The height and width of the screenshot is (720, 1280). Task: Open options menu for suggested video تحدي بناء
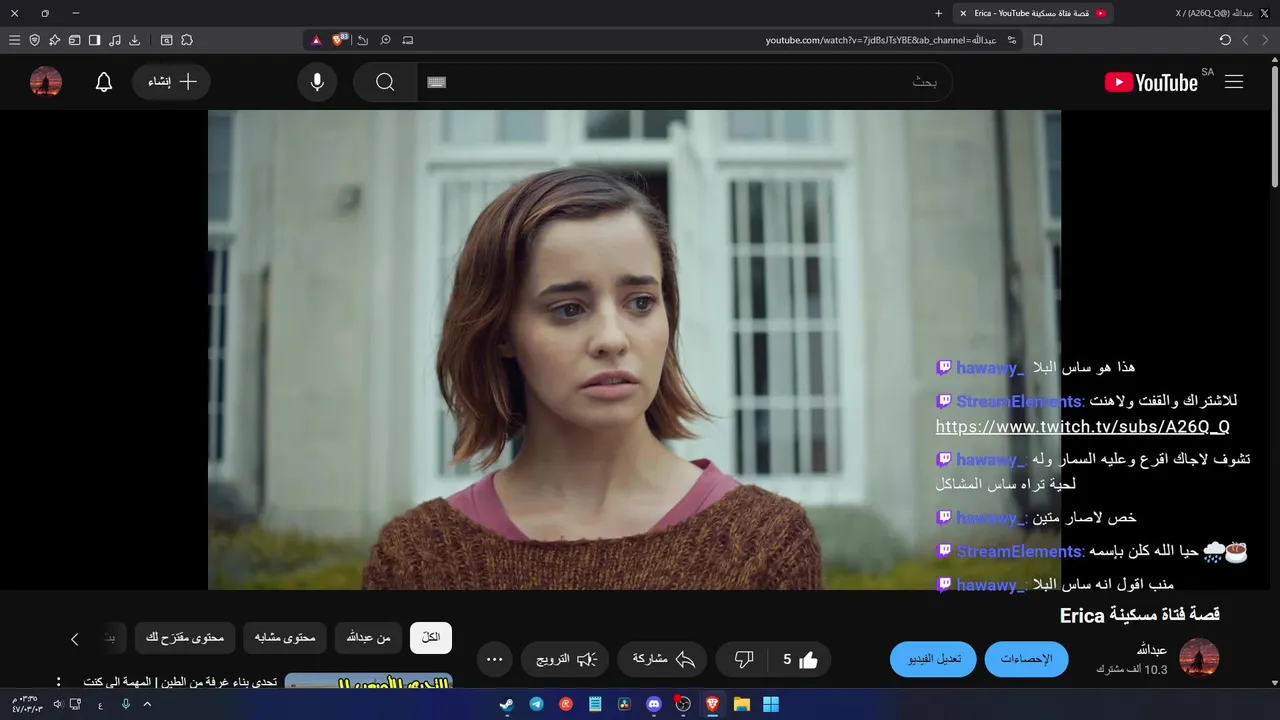click(x=59, y=682)
